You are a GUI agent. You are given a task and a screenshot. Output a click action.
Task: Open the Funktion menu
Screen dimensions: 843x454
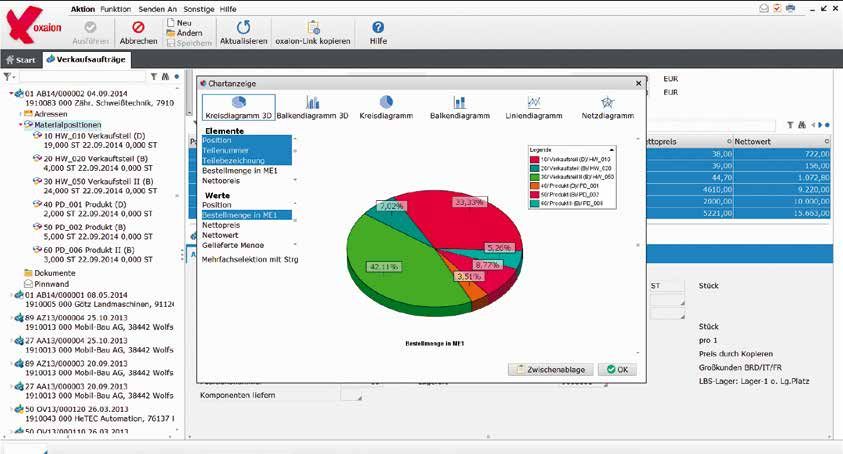(117, 7)
